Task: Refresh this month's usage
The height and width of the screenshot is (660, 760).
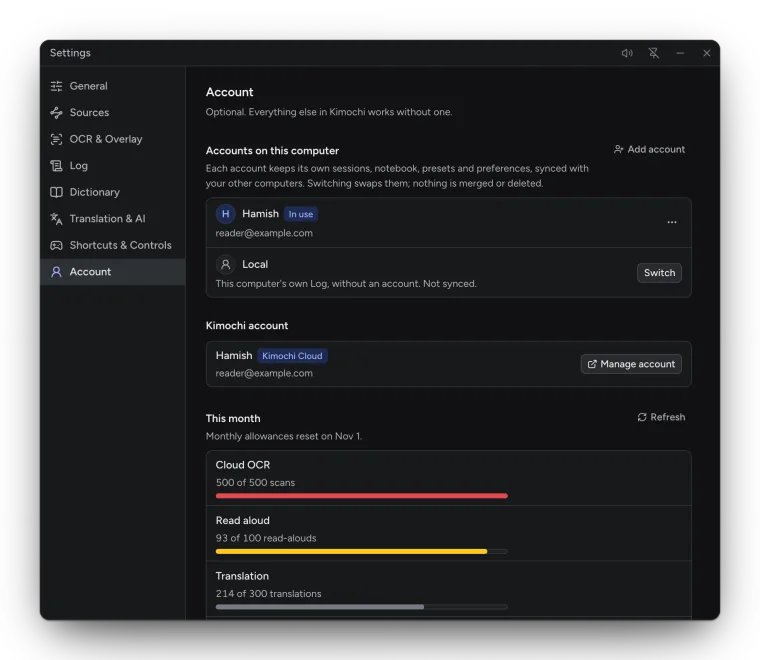Action: pyautogui.click(x=661, y=417)
